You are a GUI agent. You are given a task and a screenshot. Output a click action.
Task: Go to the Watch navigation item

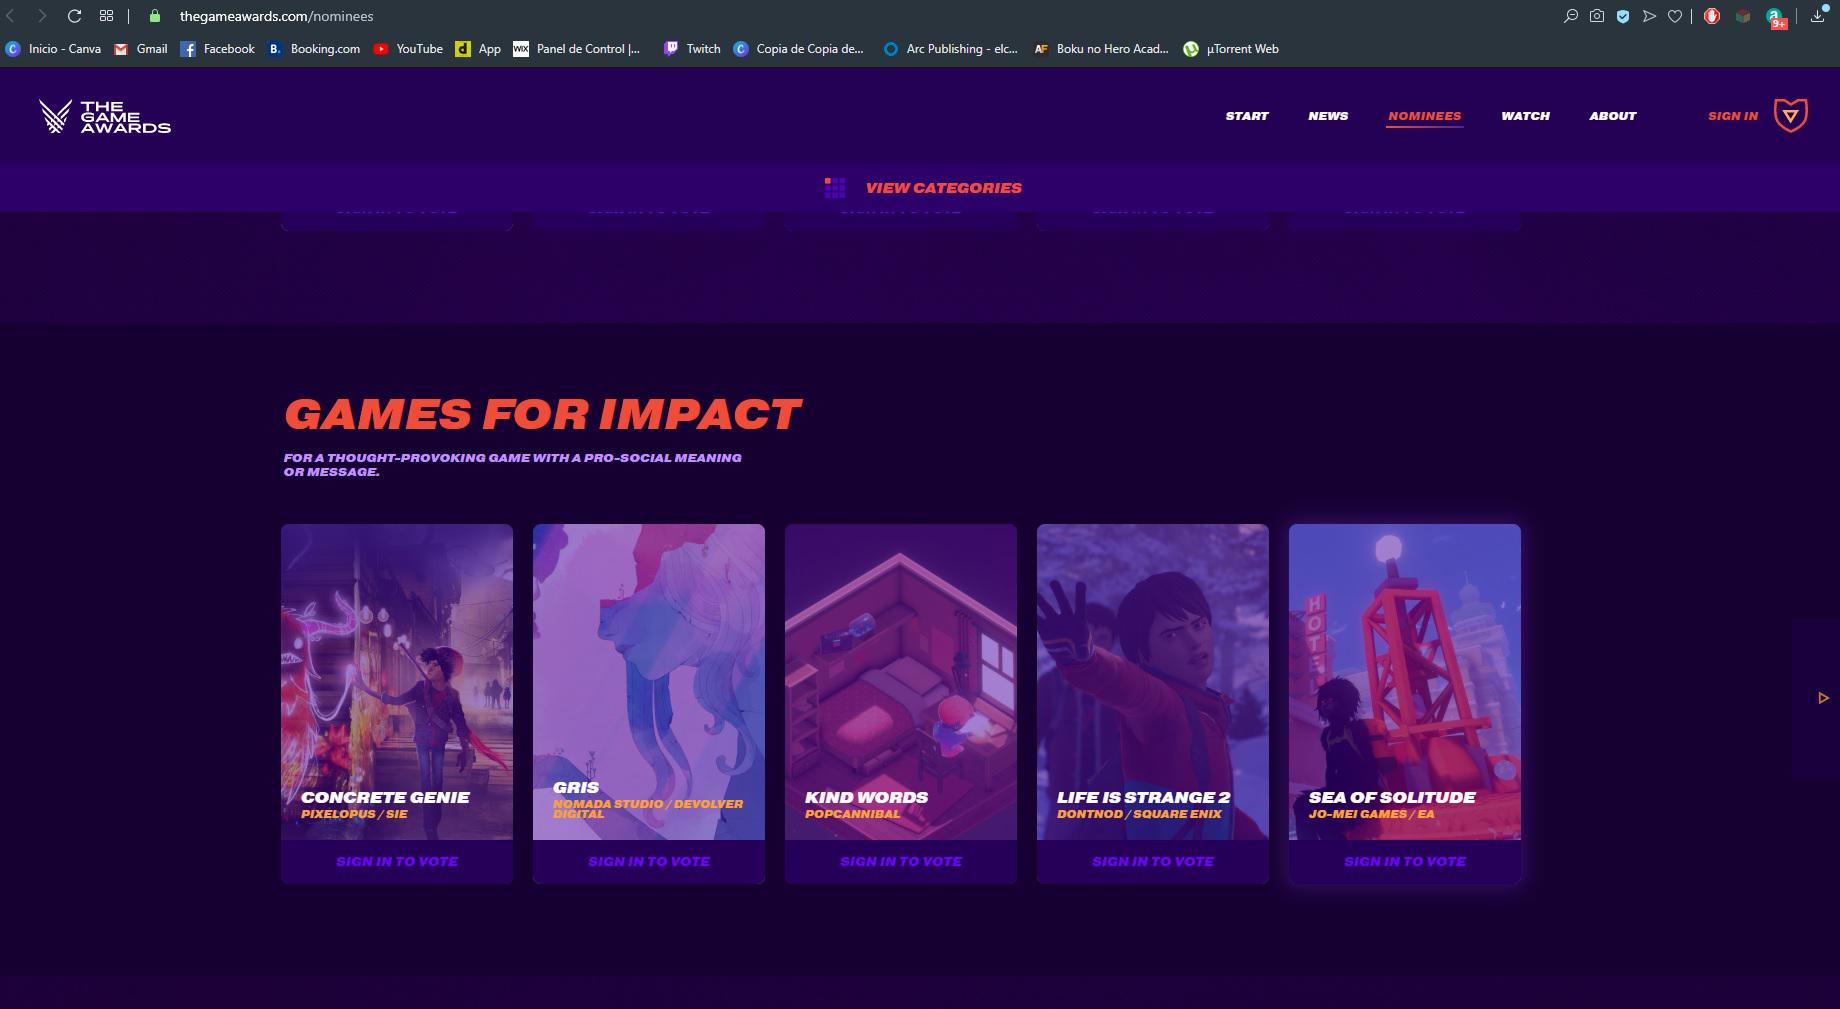tap(1525, 116)
